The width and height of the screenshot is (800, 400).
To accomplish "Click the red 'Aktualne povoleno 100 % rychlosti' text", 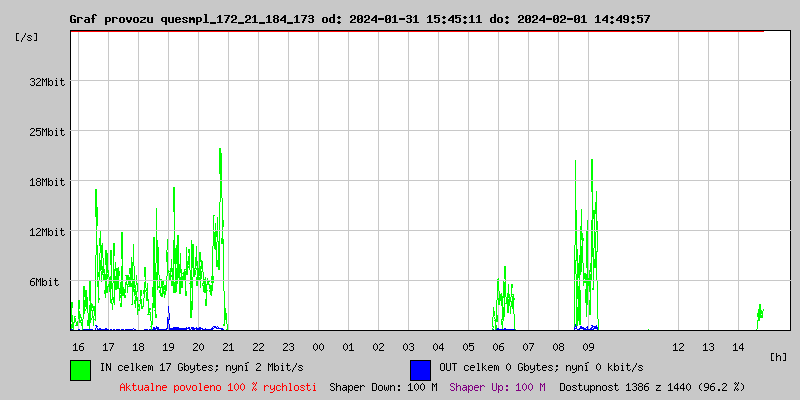I will tap(218, 386).
